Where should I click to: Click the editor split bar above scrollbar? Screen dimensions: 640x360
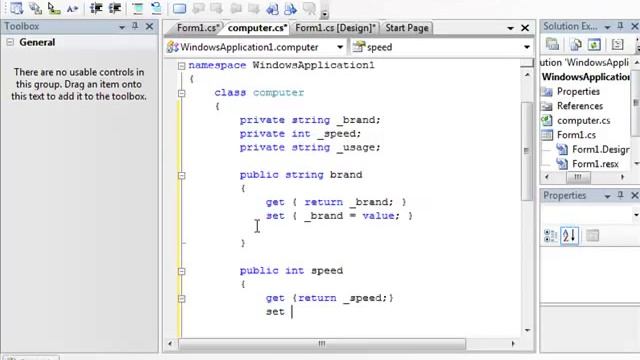527,62
